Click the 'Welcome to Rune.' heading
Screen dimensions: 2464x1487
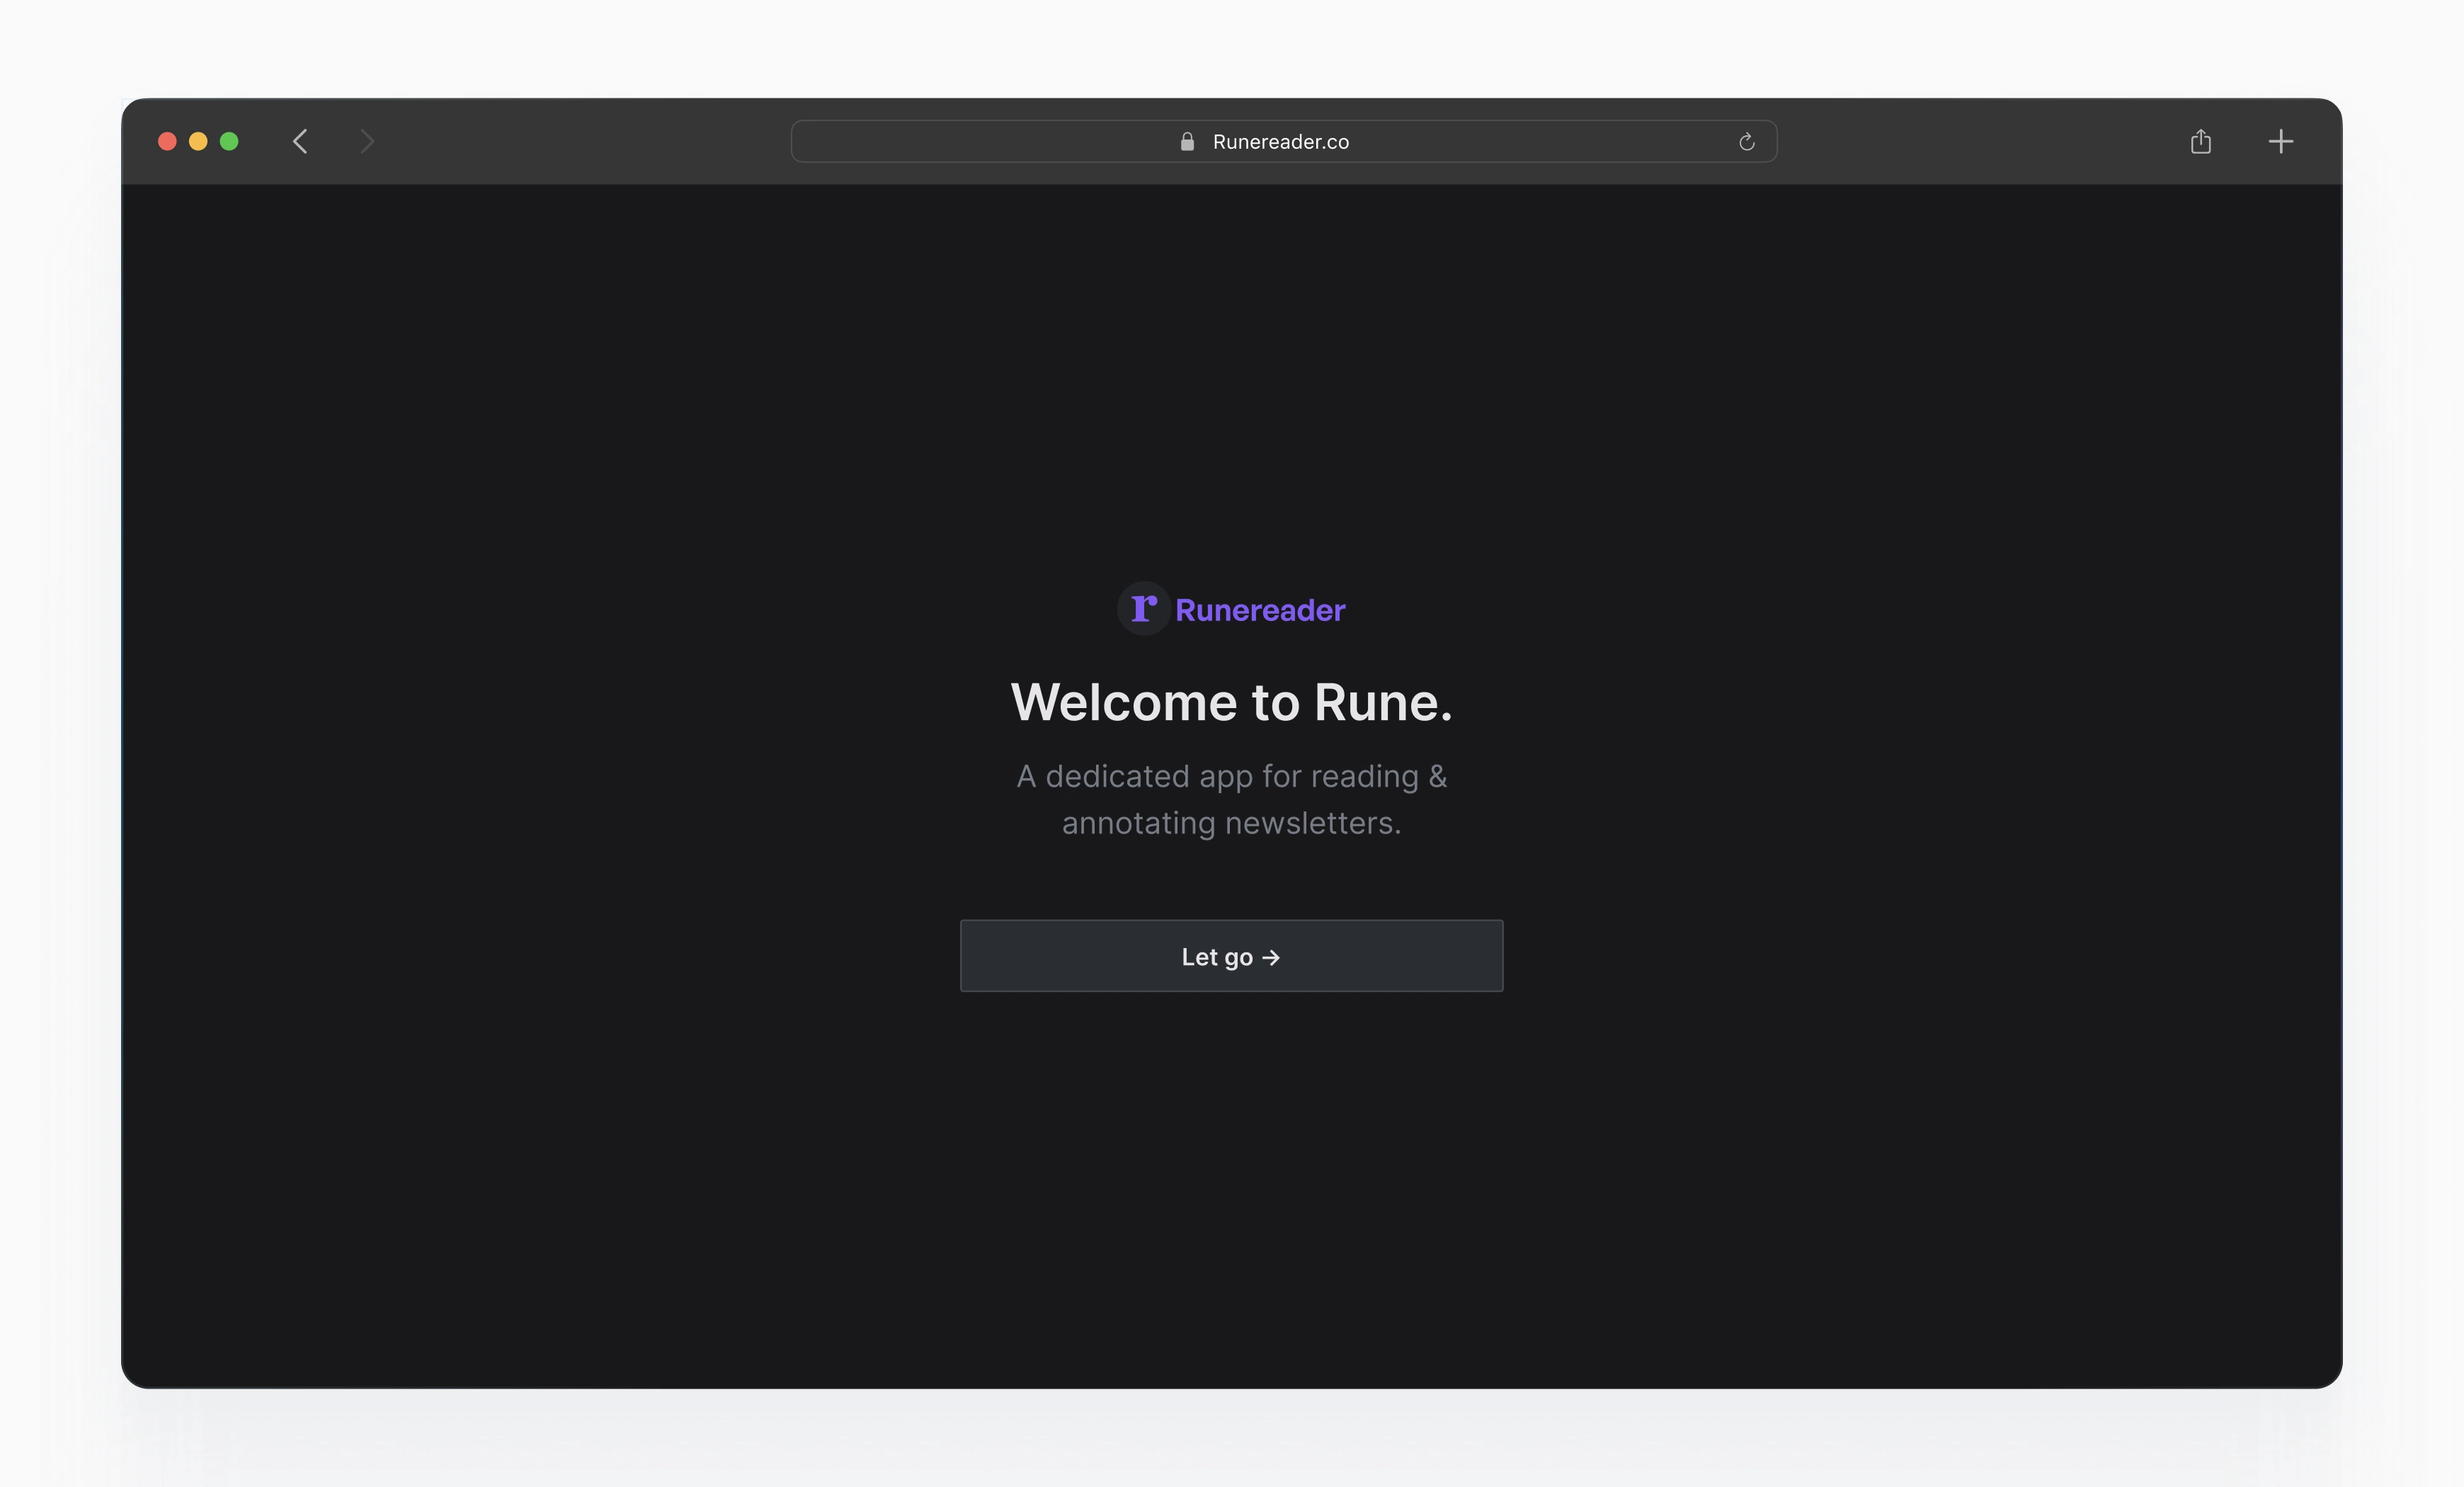coord(1231,702)
